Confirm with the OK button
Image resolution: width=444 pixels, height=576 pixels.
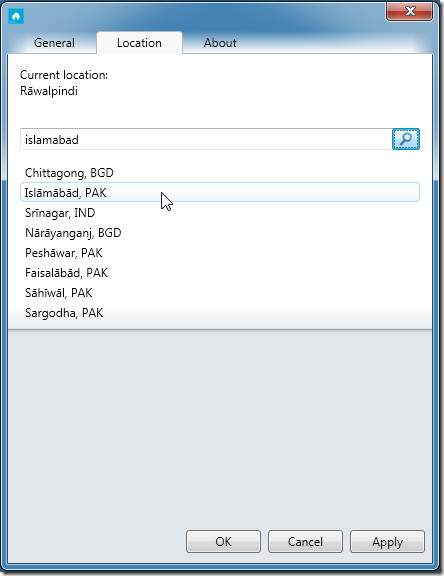[x=223, y=541]
